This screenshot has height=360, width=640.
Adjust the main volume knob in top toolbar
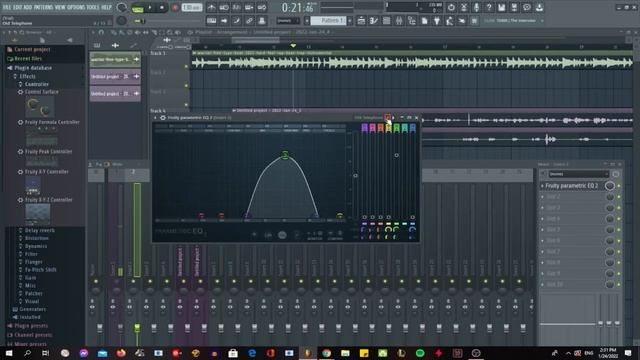pos(122,7)
